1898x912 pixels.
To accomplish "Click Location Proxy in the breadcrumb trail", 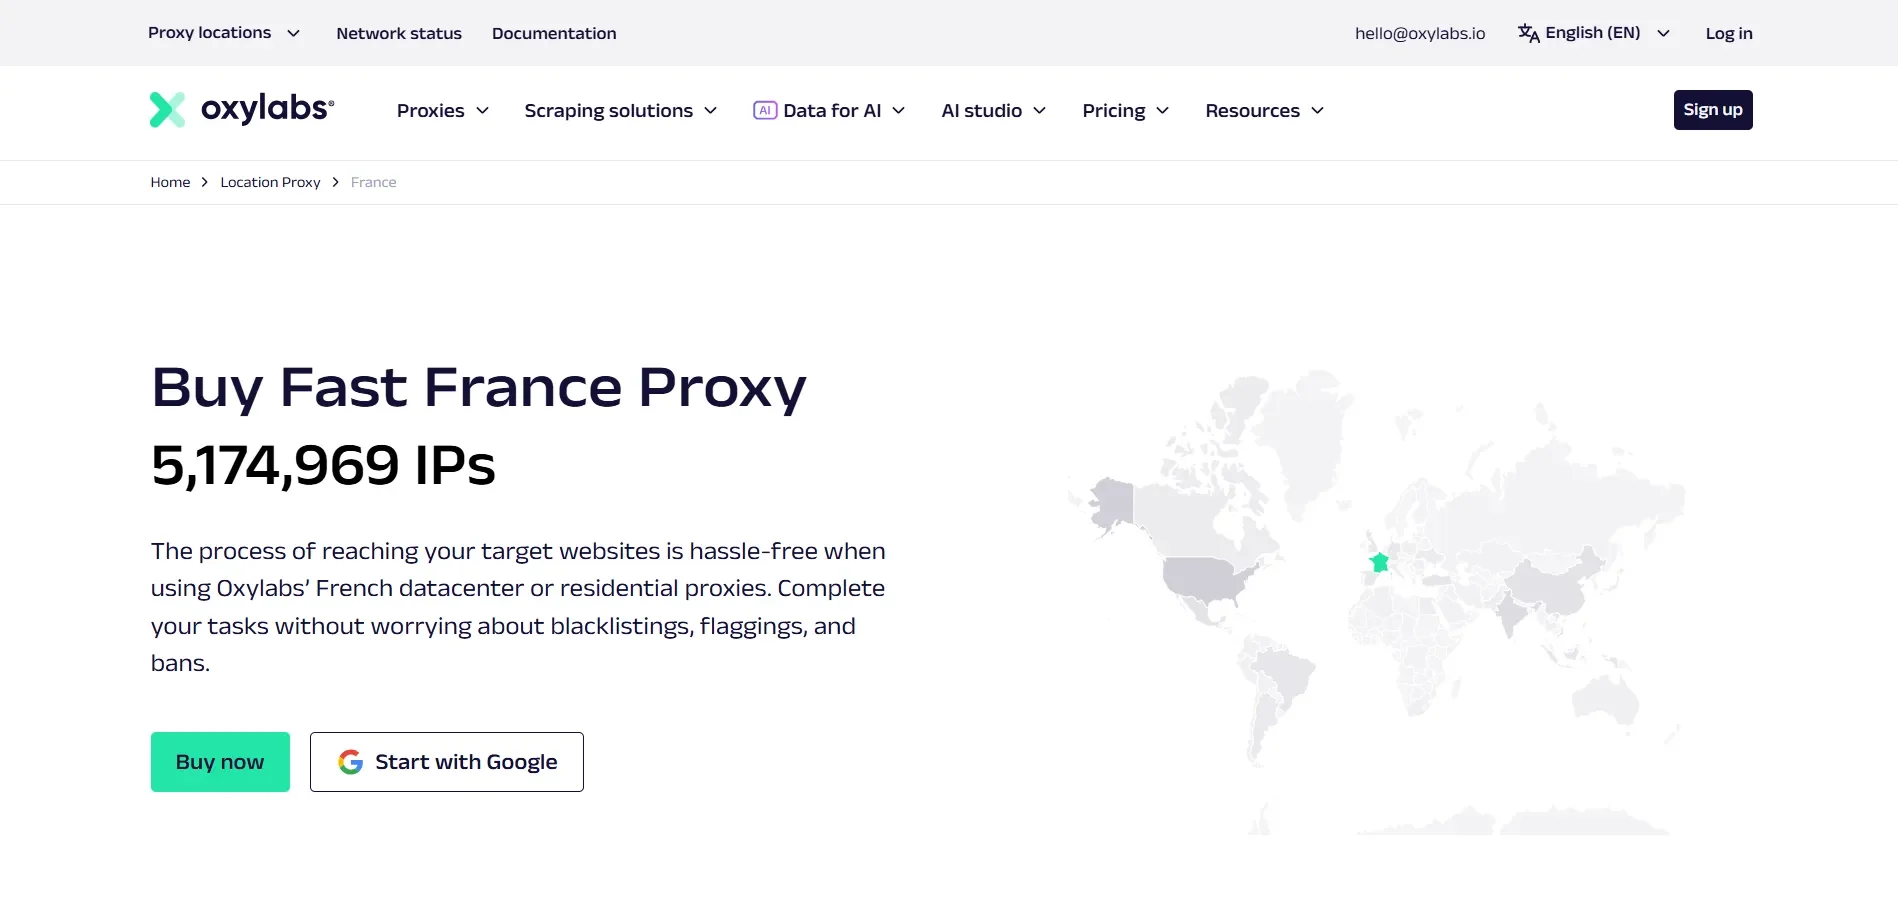I will 270,182.
